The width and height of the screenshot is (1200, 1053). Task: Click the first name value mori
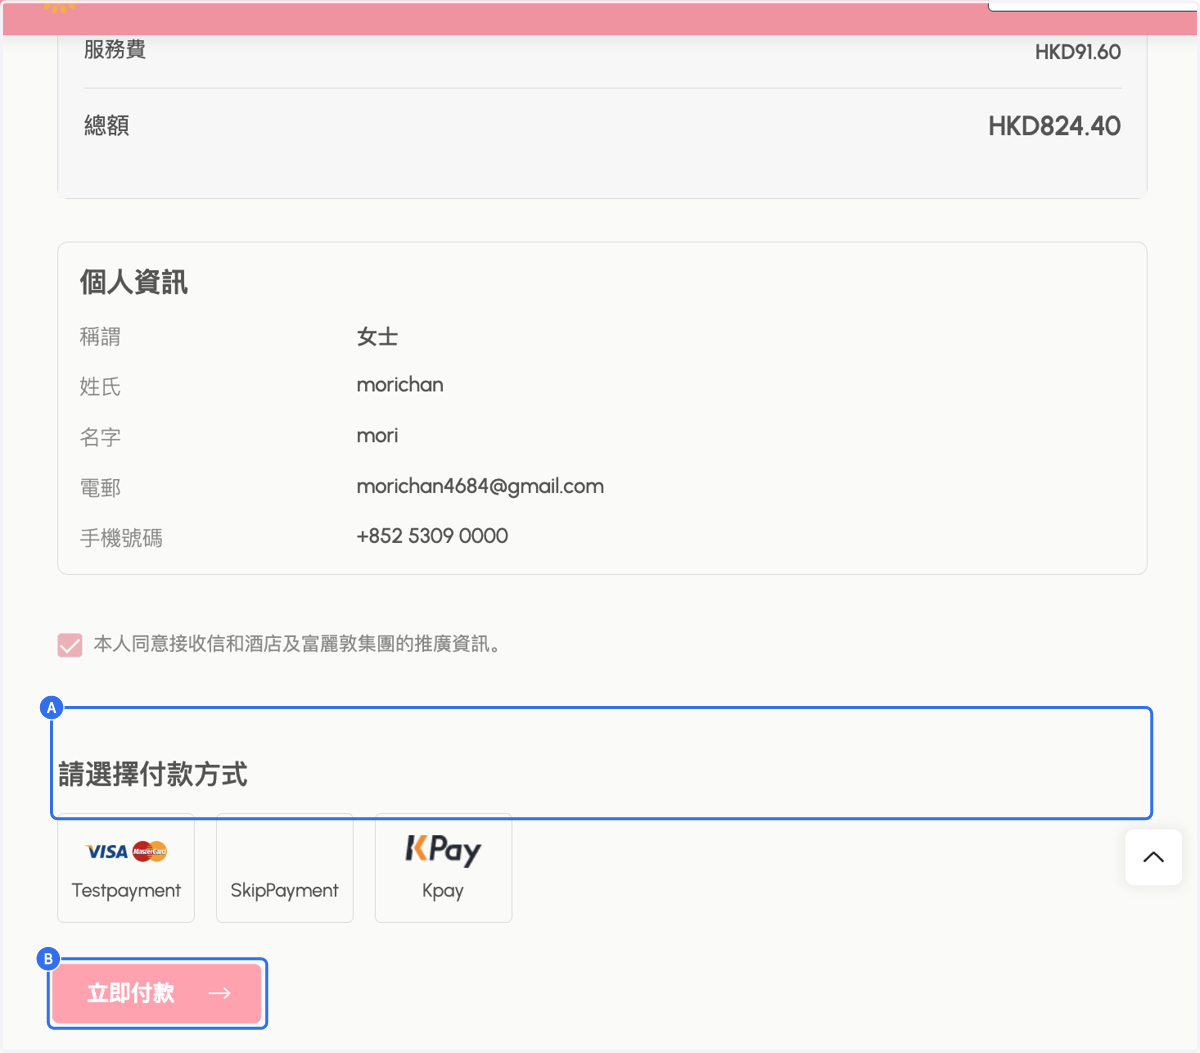377,435
